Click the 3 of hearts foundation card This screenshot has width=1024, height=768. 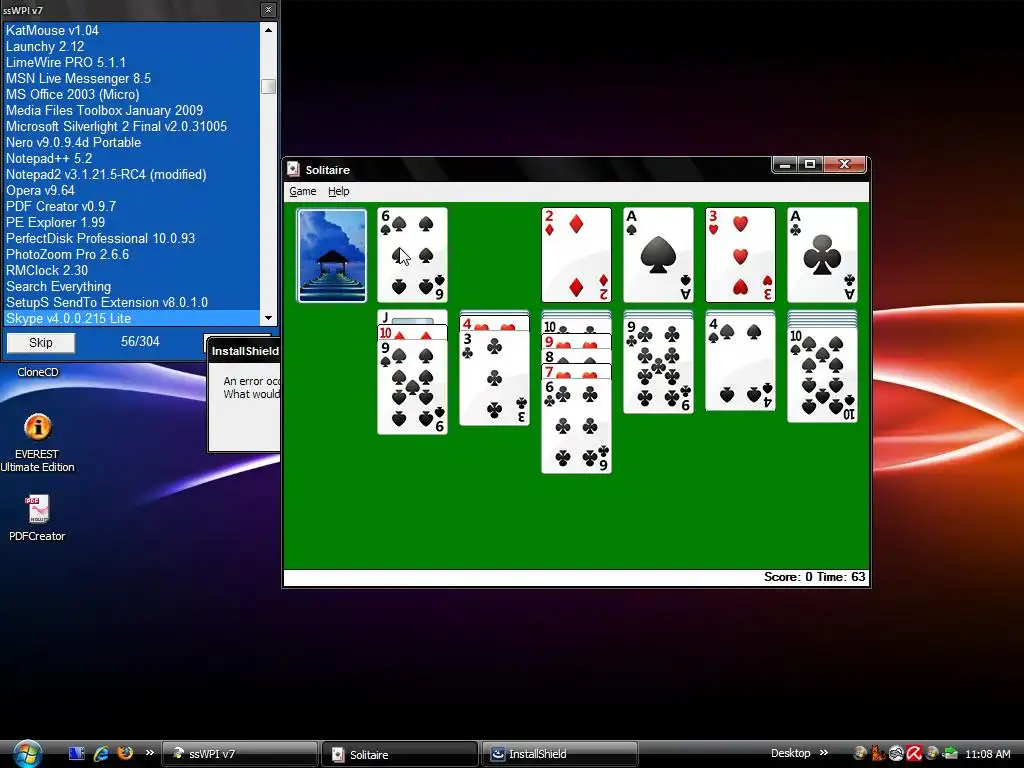click(x=740, y=255)
